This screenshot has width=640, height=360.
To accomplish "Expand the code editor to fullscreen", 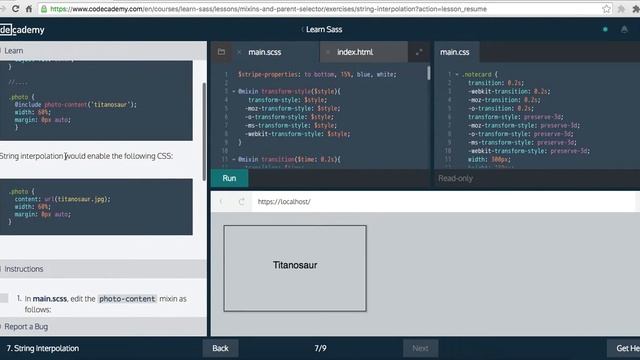I will [419, 52].
